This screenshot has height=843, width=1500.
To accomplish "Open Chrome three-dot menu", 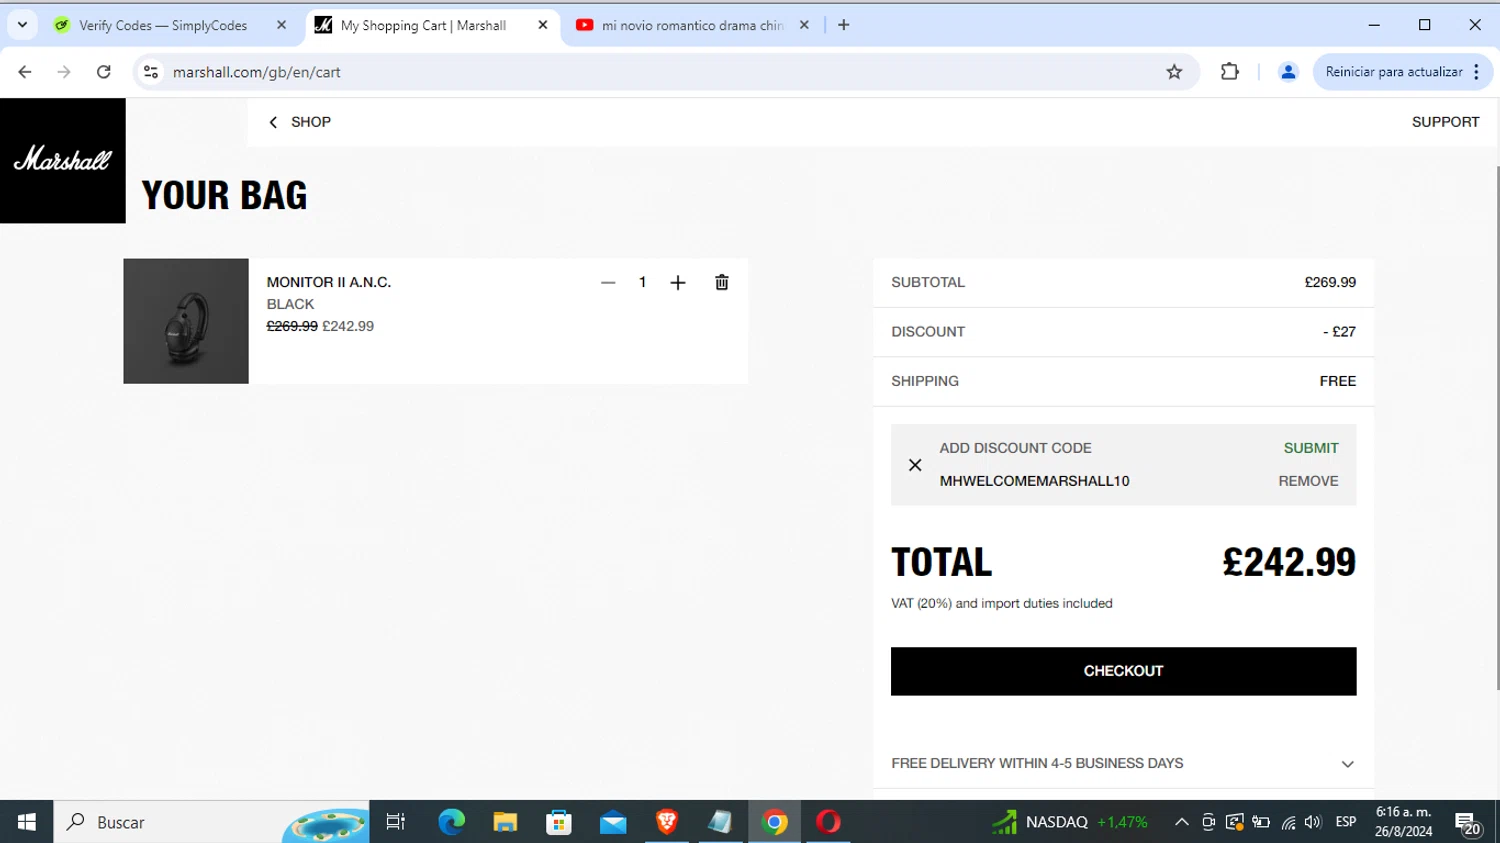I will (1477, 72).
